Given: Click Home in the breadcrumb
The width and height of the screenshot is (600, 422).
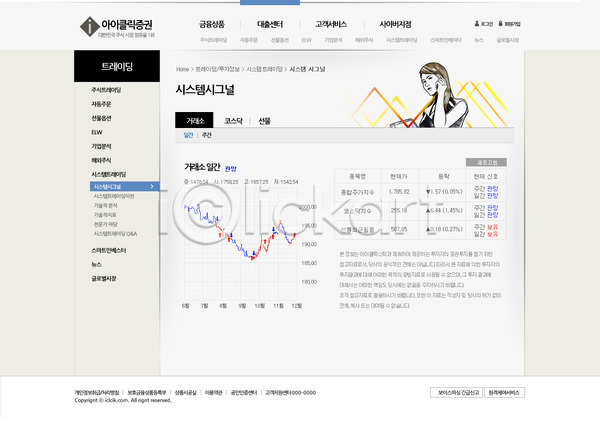Looking at the screenshot, I should coord(182,69).
